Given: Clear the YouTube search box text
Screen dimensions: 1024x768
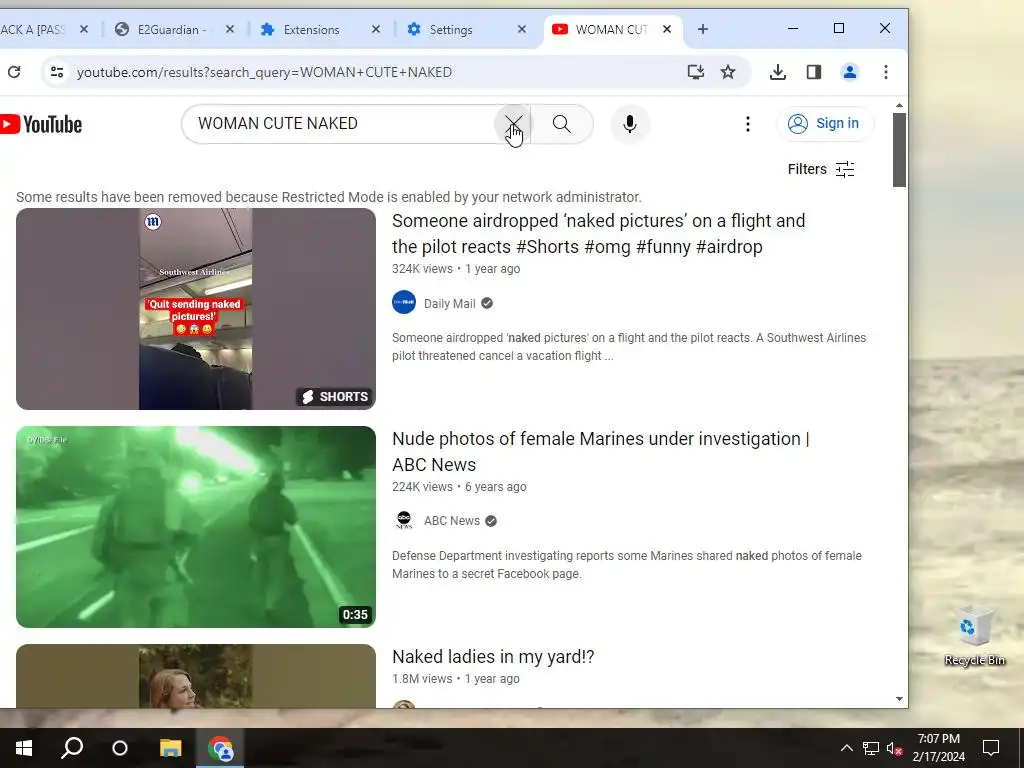Looking at the screenshot, I should pyautogui.click(x=513, y=123).
